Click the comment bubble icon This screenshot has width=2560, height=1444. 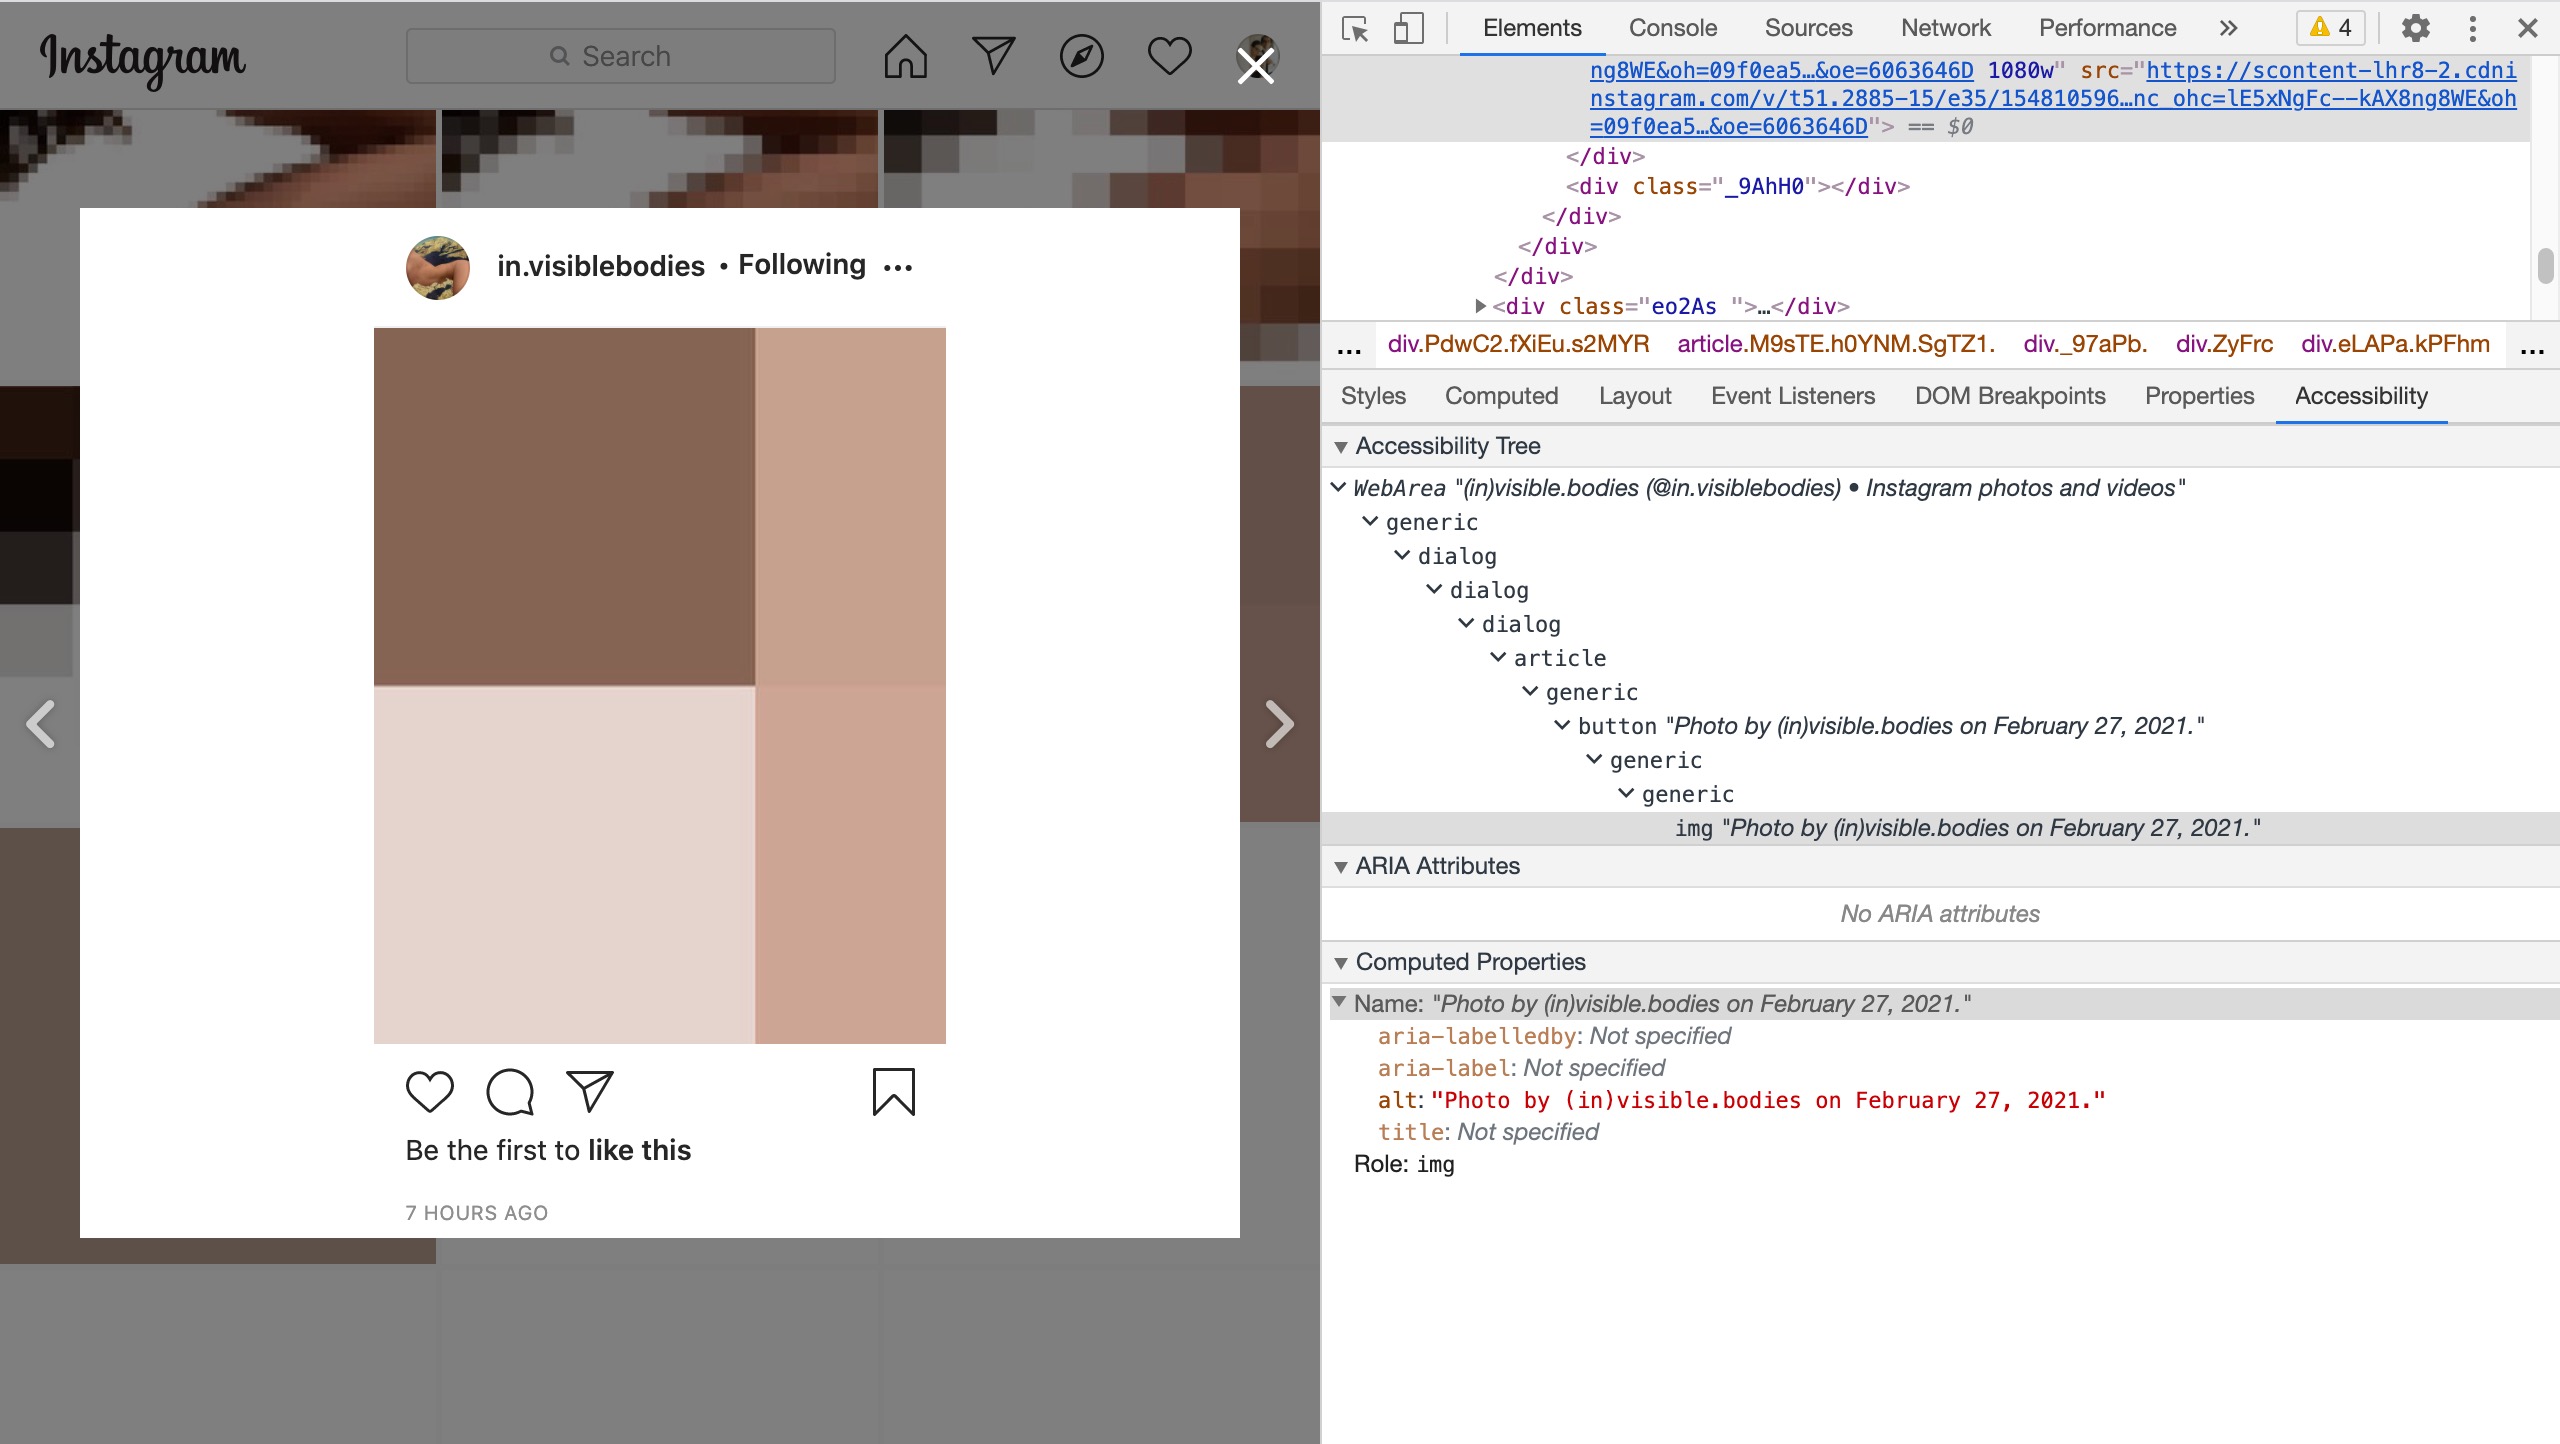pos(510,1091)
